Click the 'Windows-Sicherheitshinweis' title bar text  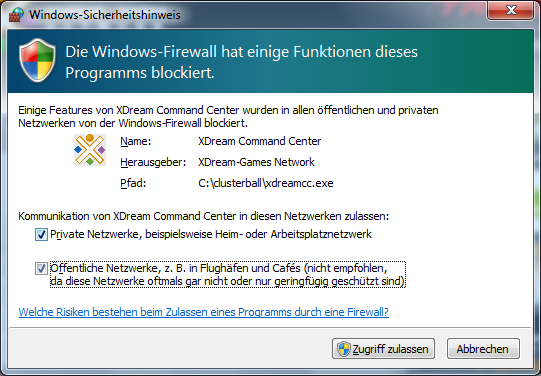click(105, 15)
